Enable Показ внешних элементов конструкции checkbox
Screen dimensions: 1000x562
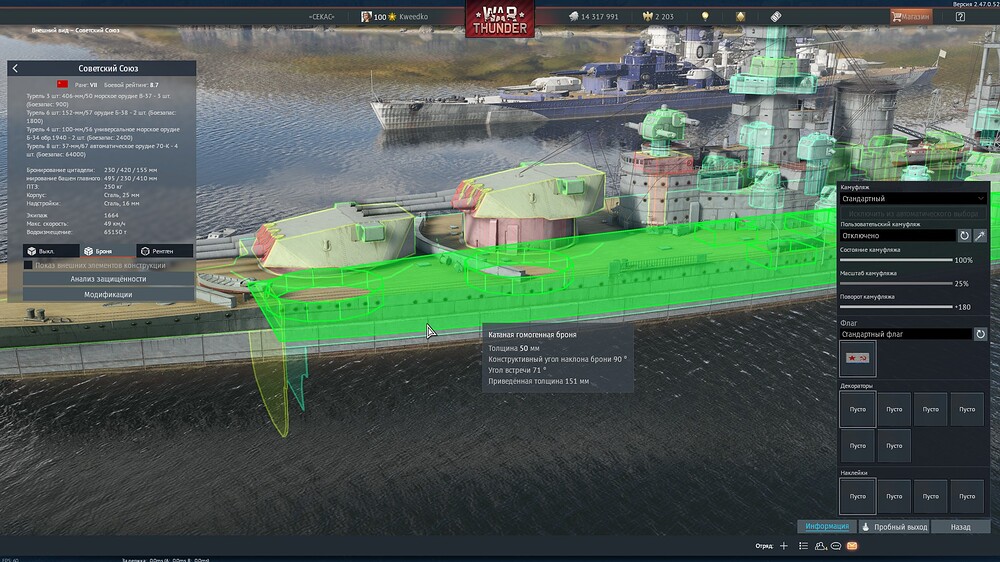[28, 265]
